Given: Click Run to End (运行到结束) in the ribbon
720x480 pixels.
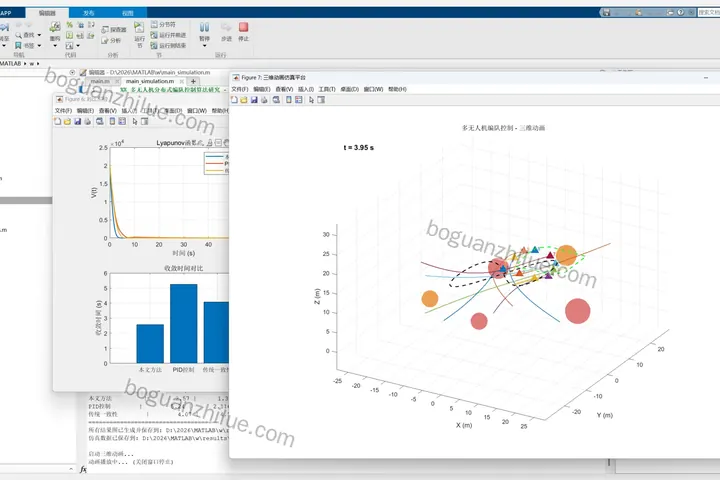Looking at the screenshot, I should click(168, 45).
